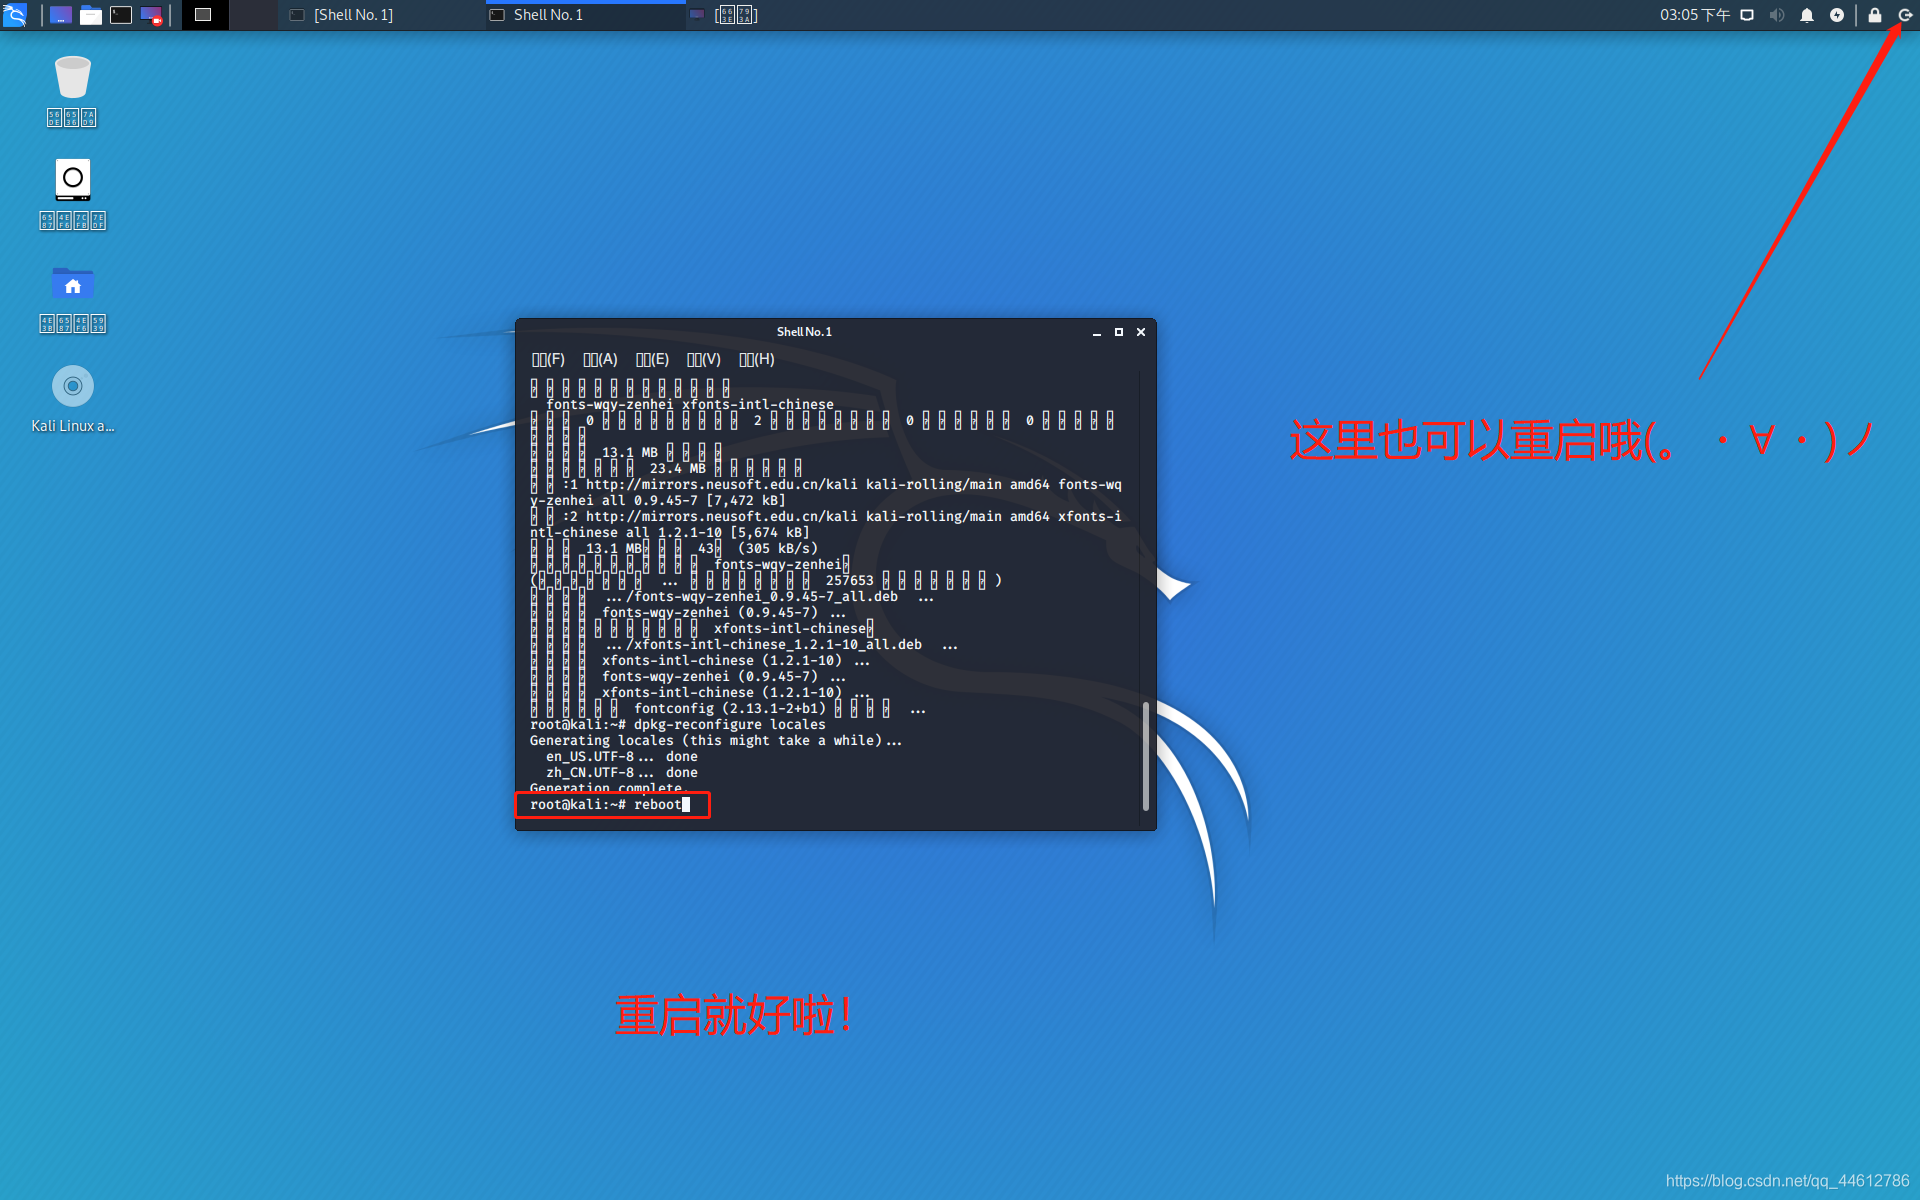Switch to the active Shell No. 1 taskbar entry
Screen dimensions: 1920x1200
(584, 15)
